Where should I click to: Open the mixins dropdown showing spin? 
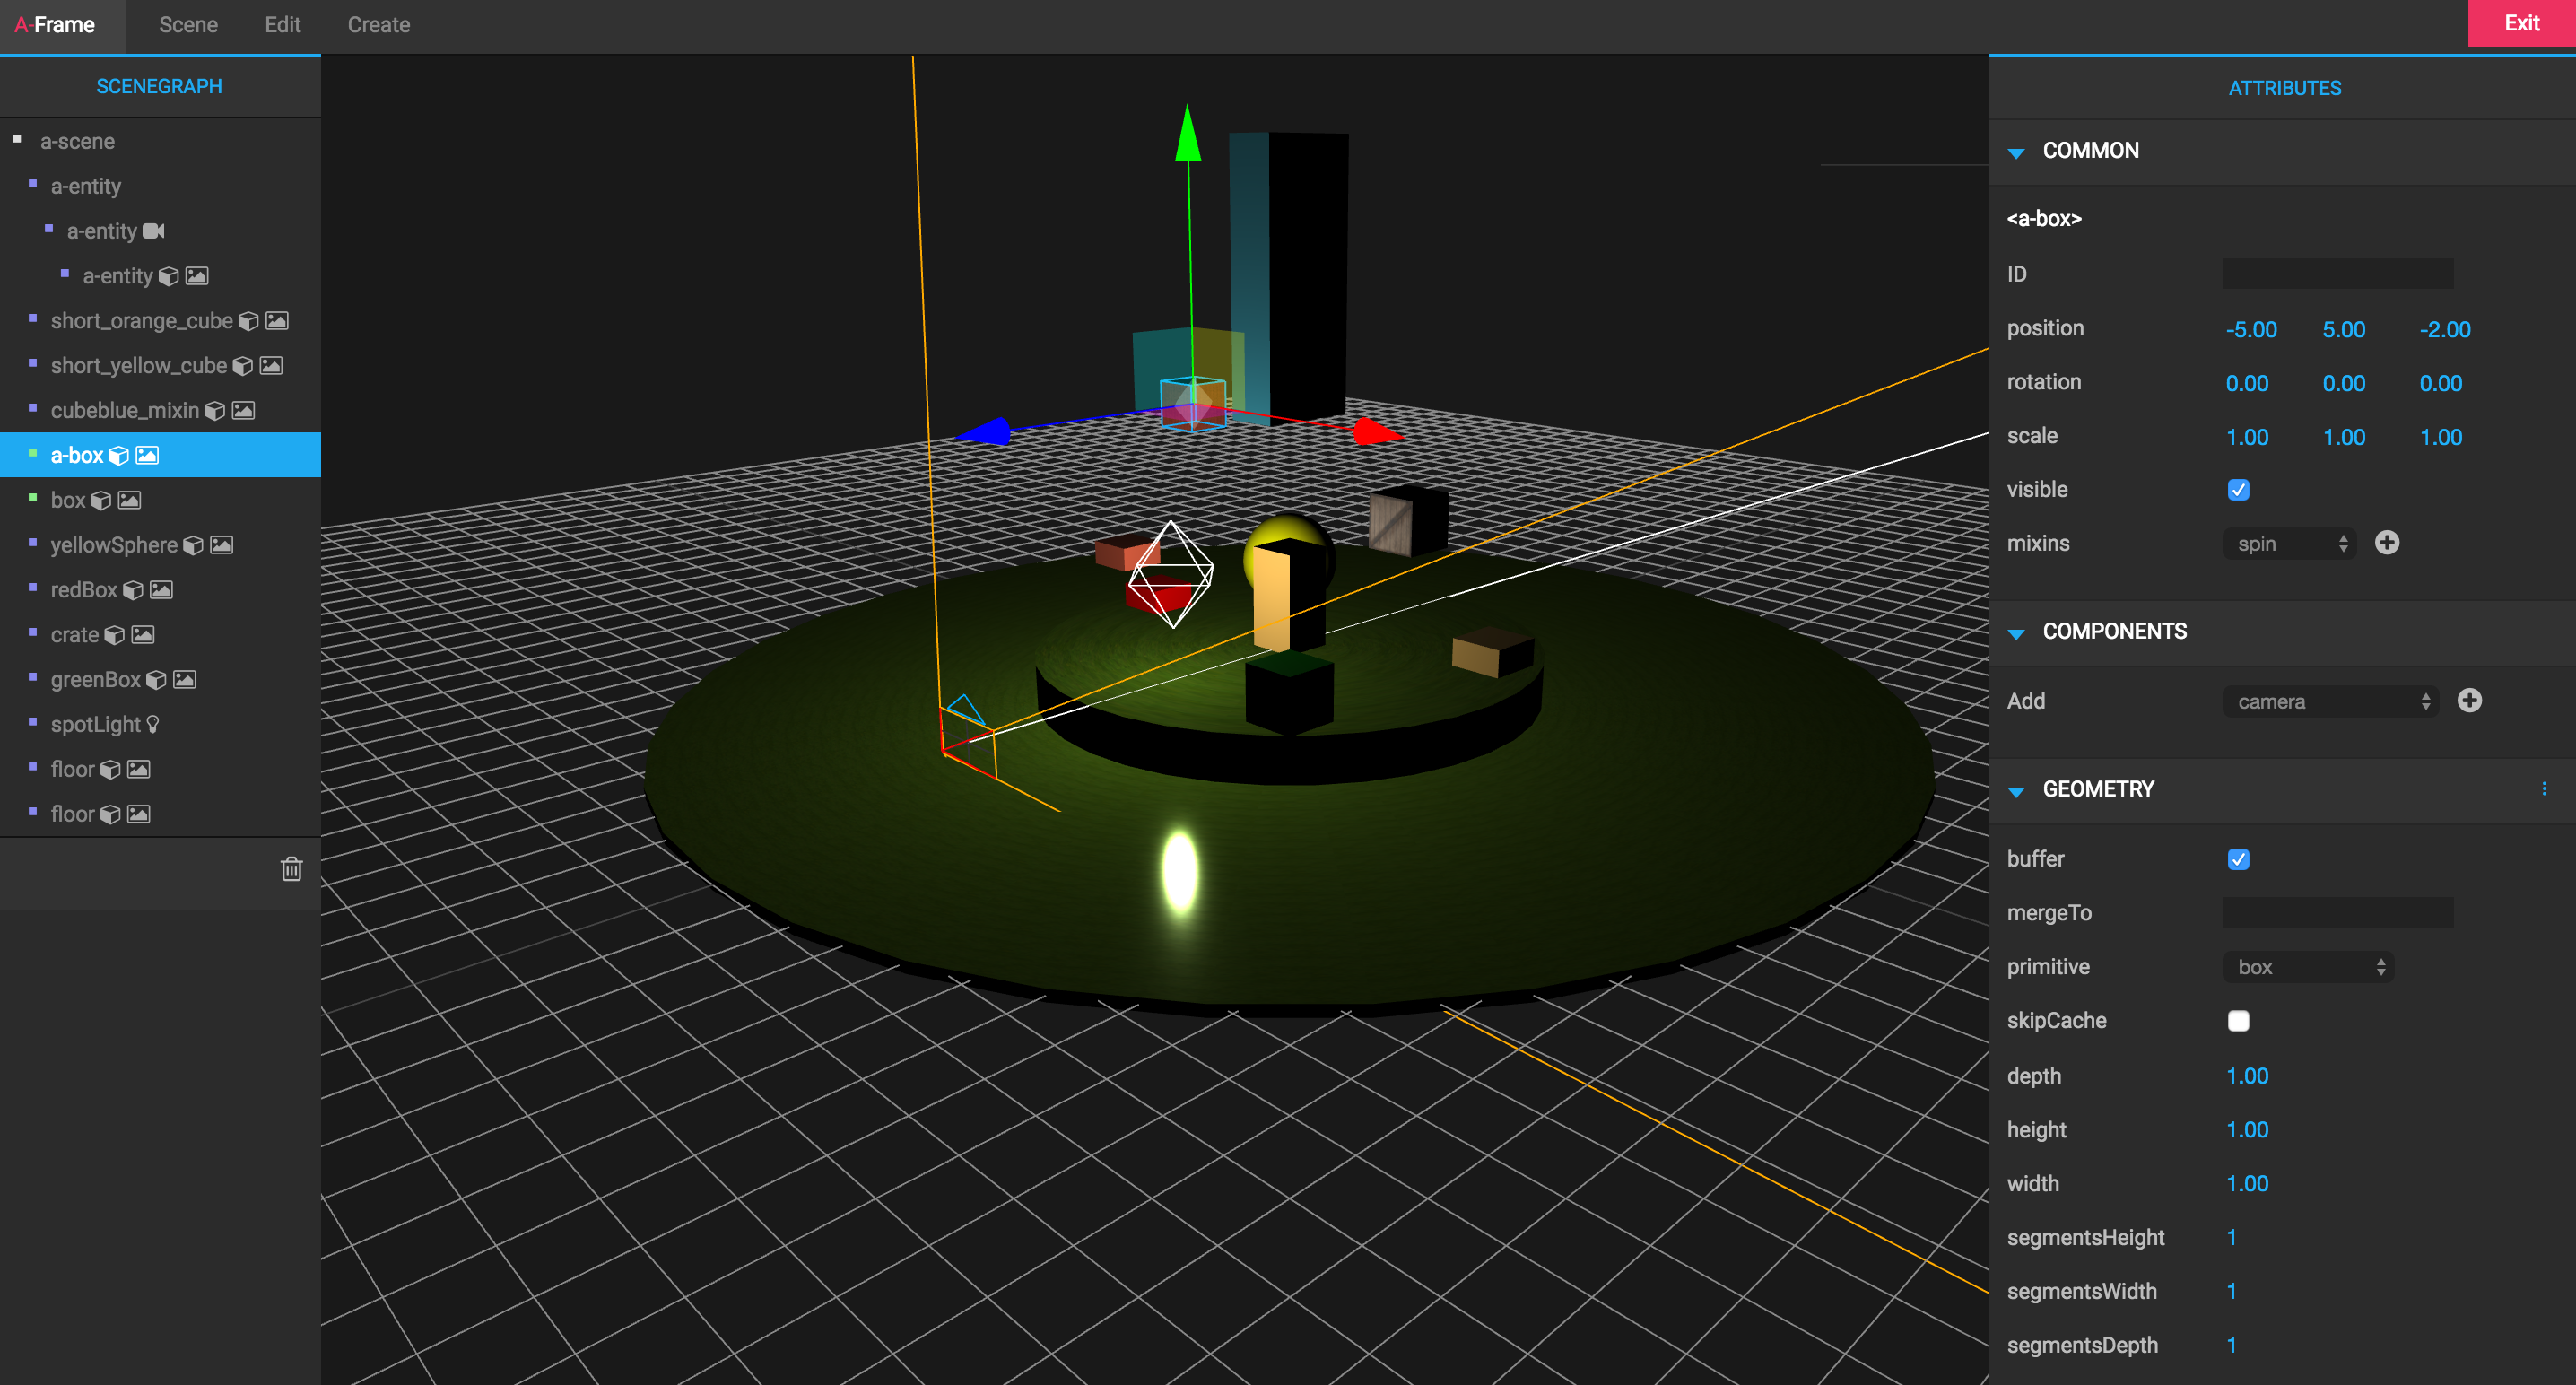click(2288, 543)
